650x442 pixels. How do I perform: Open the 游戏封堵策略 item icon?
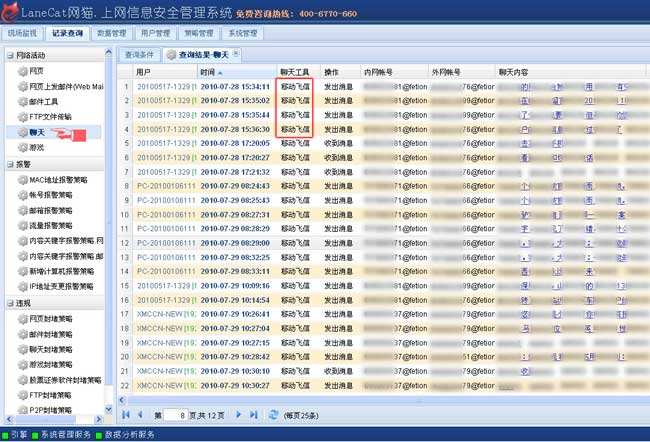23,364
